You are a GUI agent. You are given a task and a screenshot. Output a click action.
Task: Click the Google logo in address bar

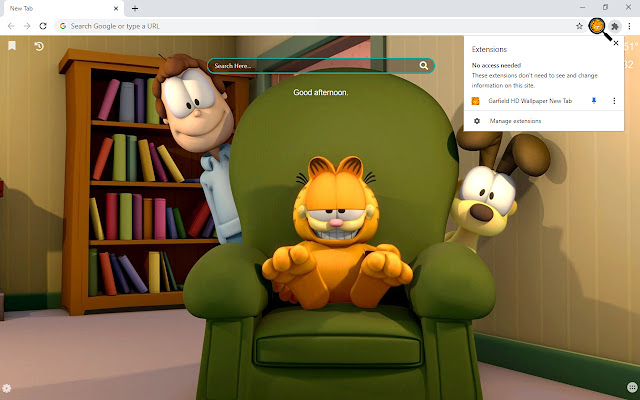(x=63, y=26)
